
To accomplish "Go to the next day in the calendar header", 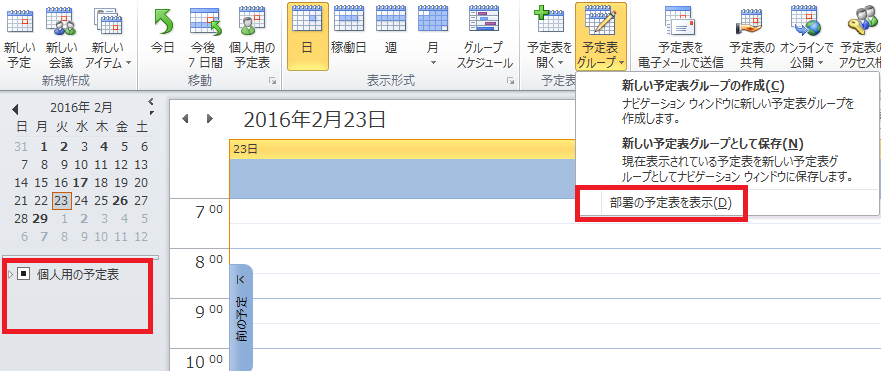I will click(x=210, y=119).
